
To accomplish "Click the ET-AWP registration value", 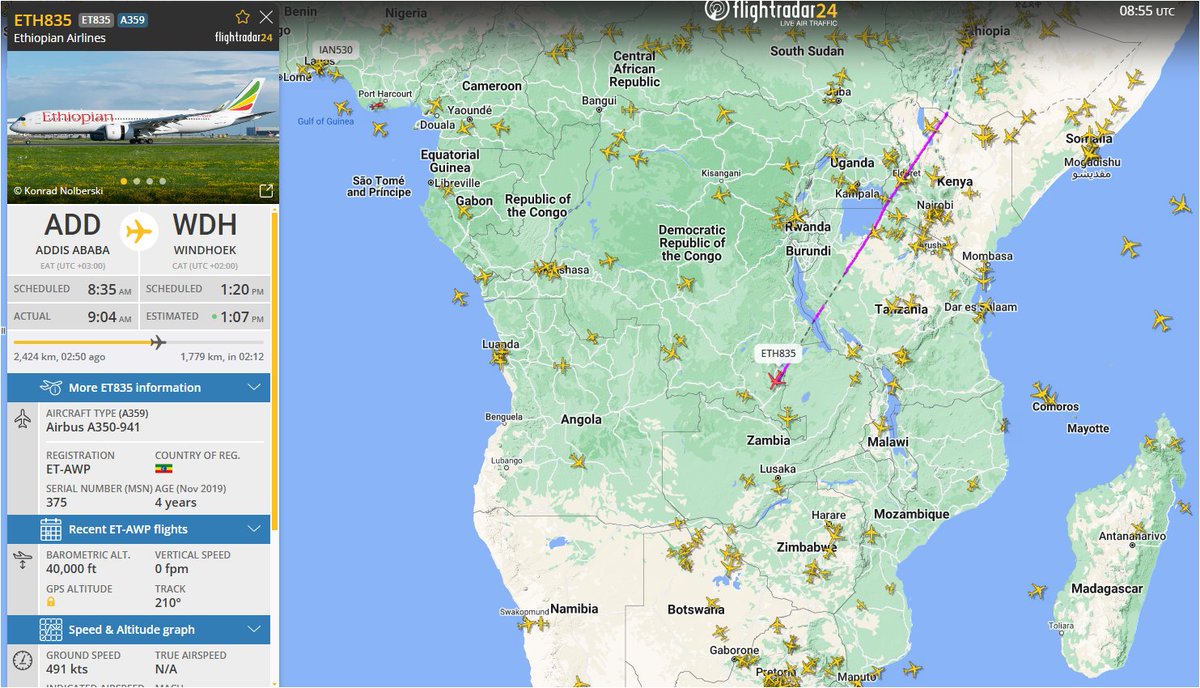I will tap(68, 469).
